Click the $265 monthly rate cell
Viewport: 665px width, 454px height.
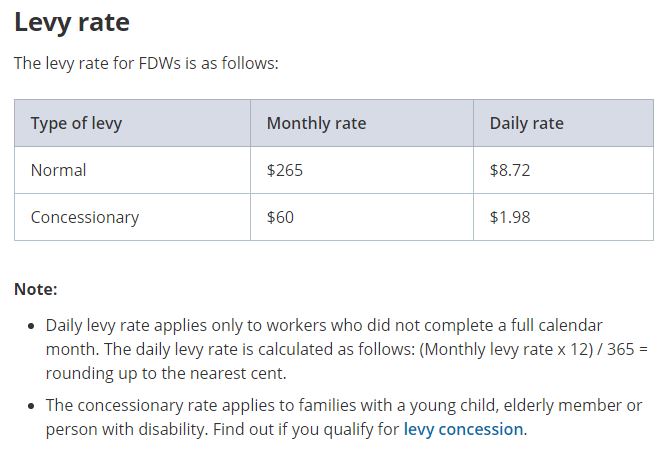(x=285, y=170)
